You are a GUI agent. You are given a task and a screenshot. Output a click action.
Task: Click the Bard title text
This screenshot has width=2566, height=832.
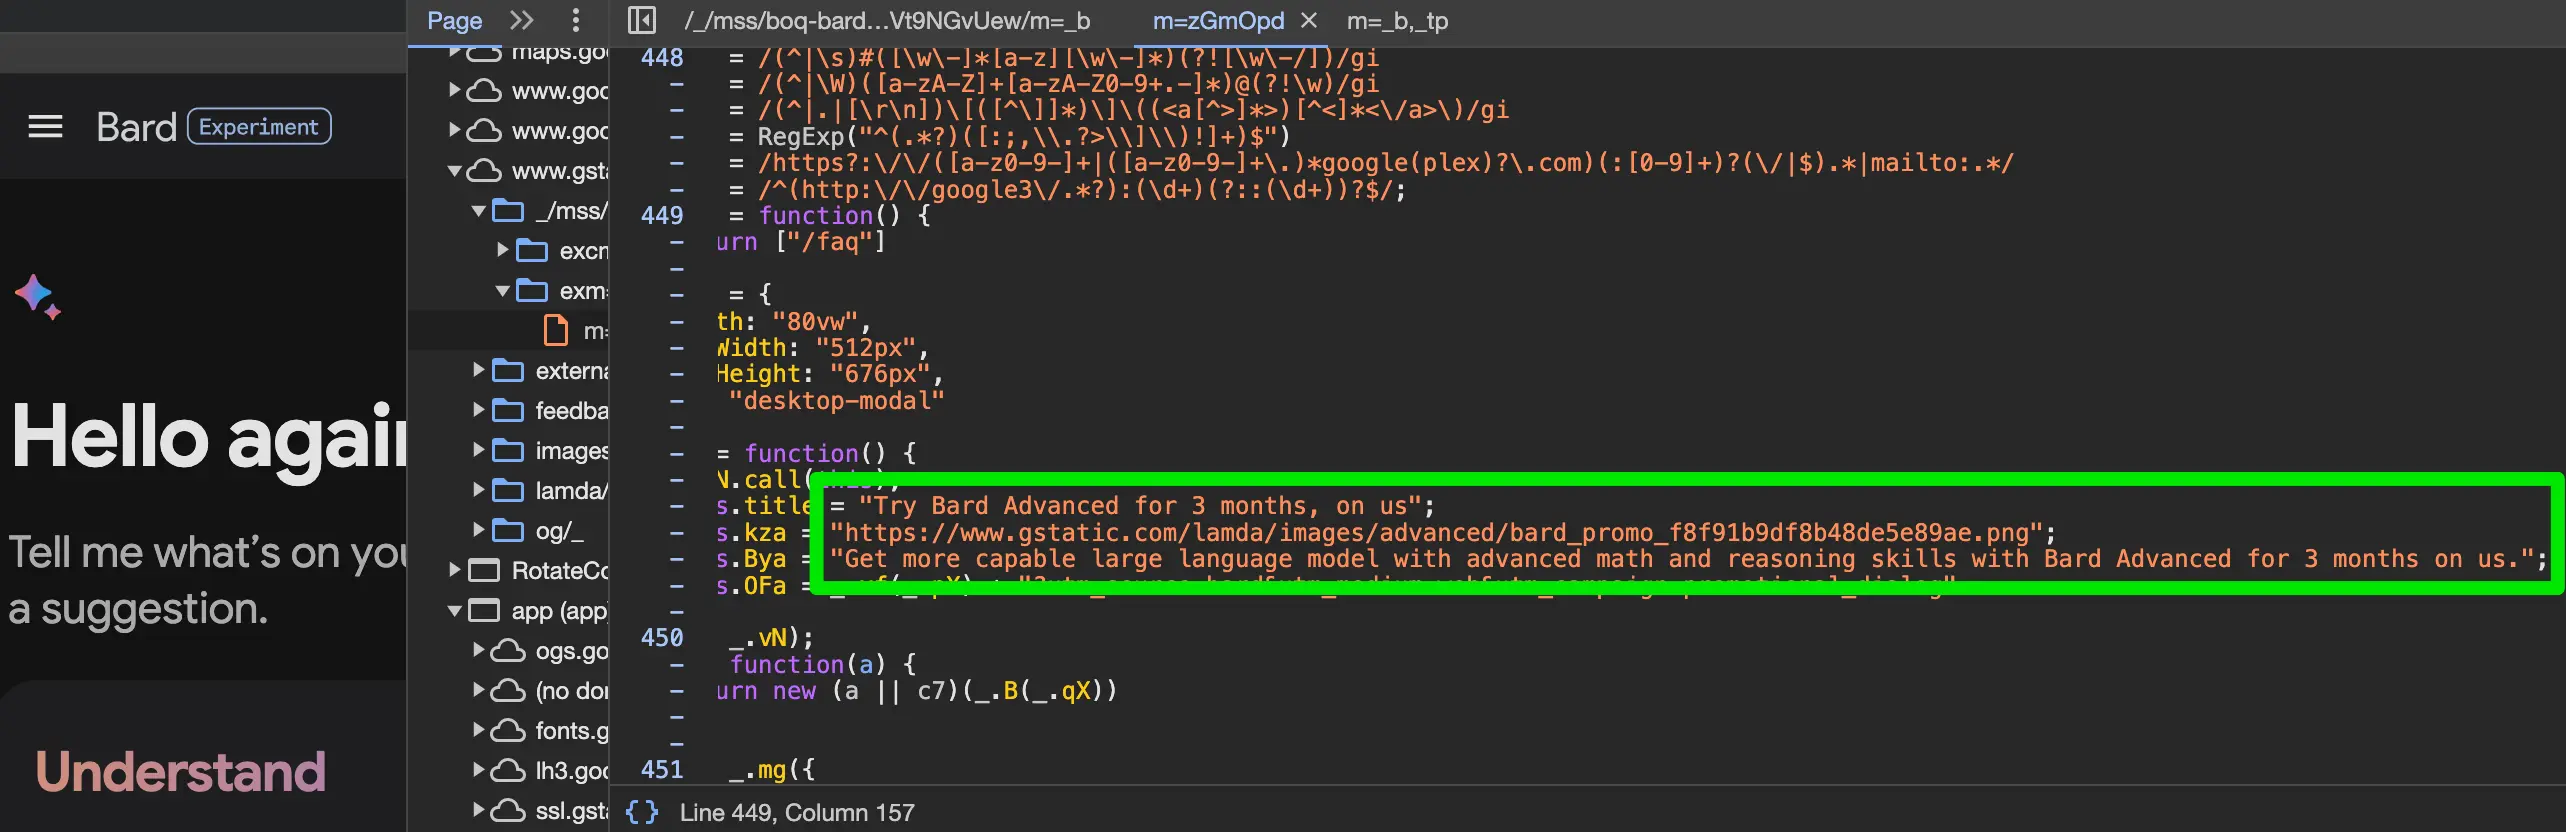[x=136, y=127]
